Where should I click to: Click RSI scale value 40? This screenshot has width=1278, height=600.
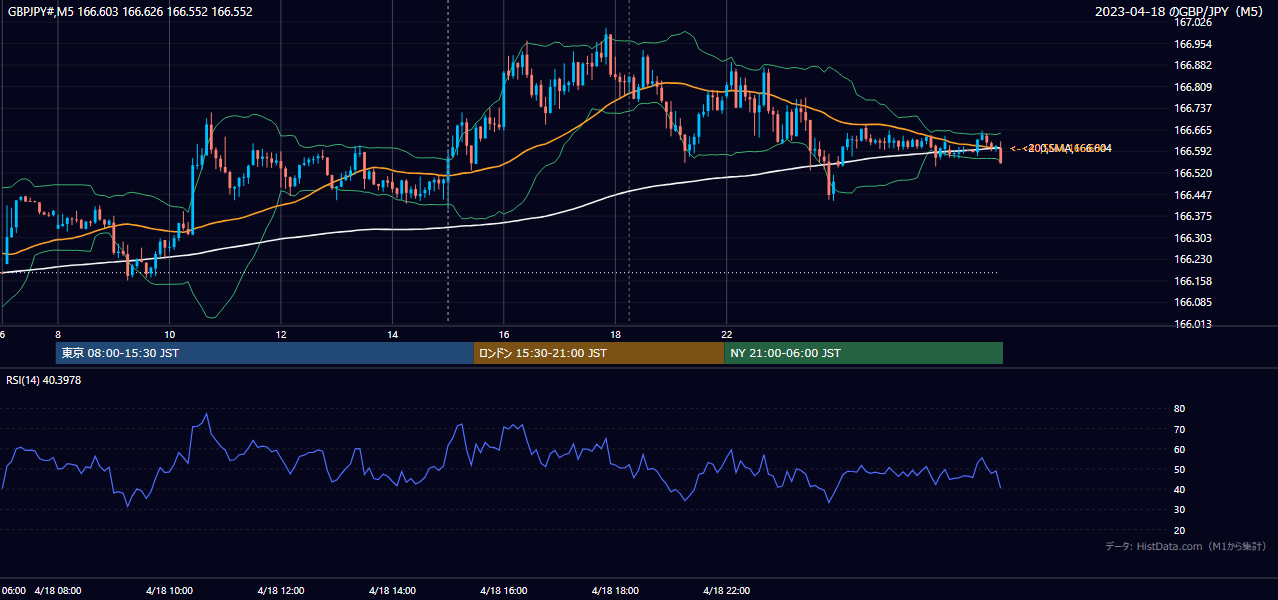click(1179, 489)
